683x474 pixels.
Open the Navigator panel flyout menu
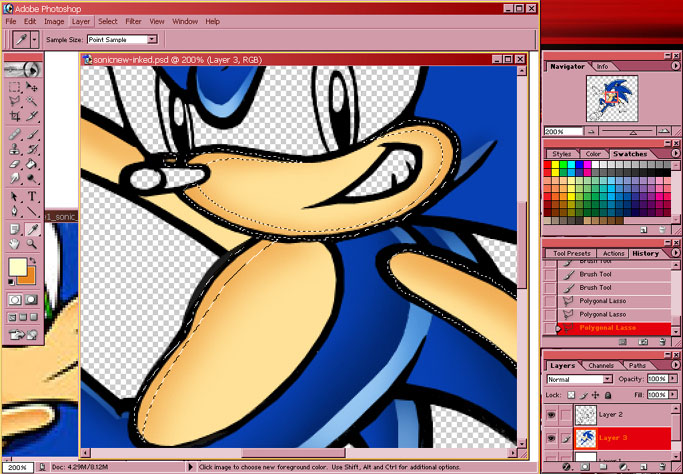click(x=676, y=66)
